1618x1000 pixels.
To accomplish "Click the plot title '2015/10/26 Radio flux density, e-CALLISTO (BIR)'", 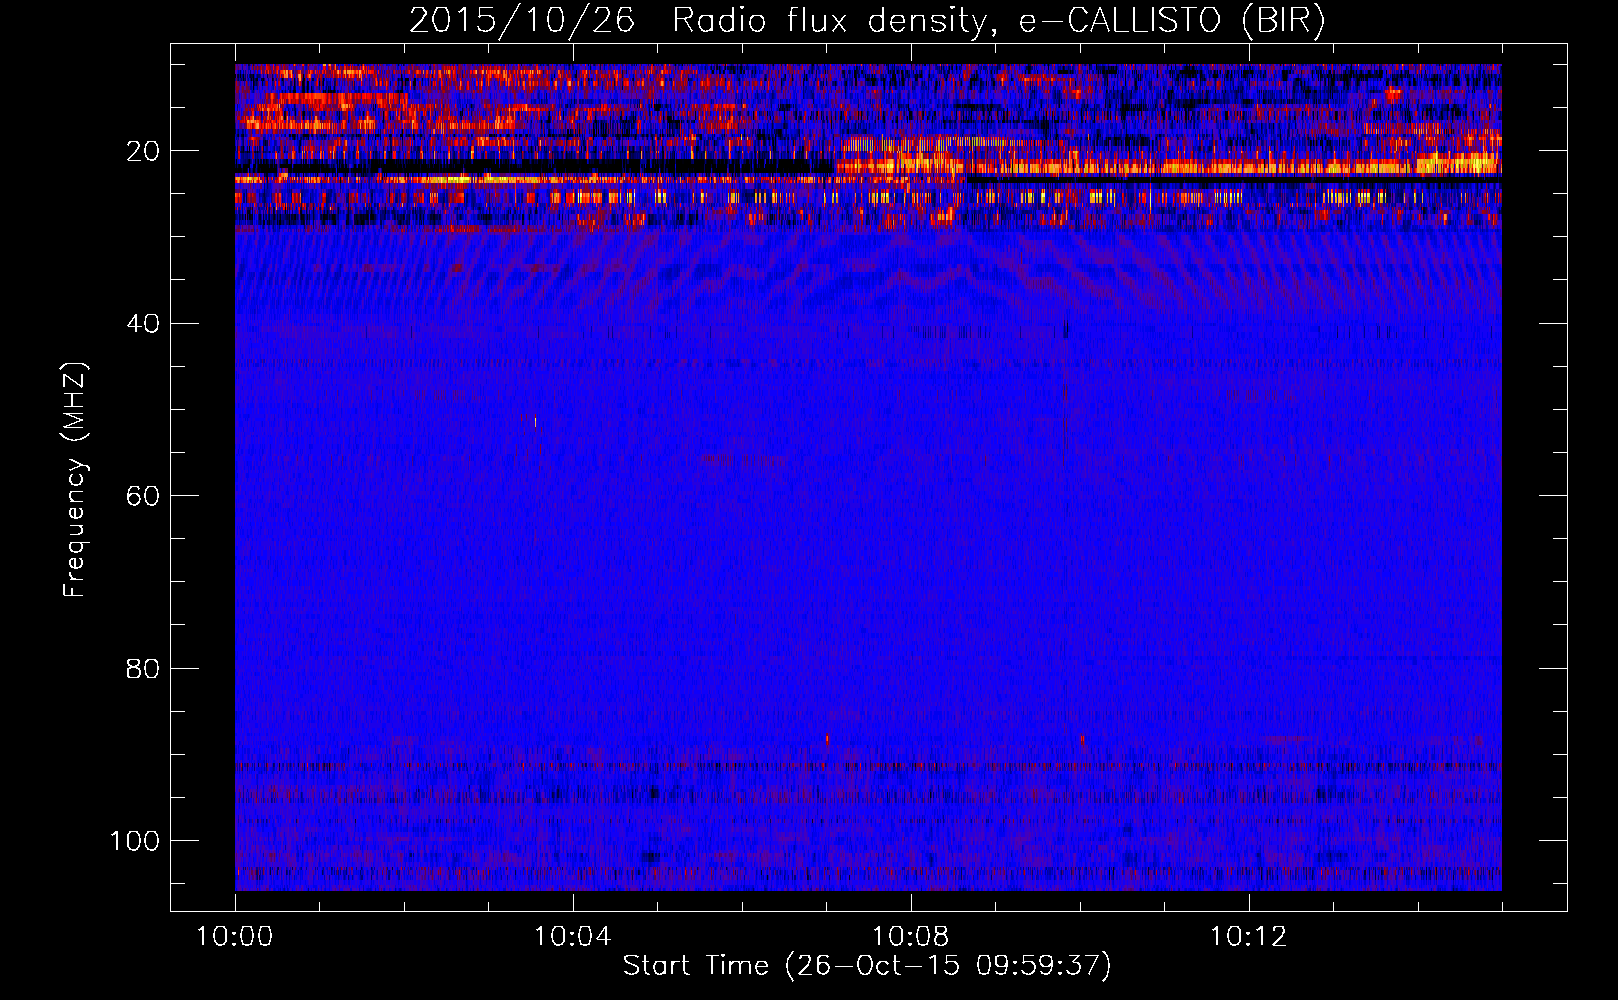I will pos(867,21).
